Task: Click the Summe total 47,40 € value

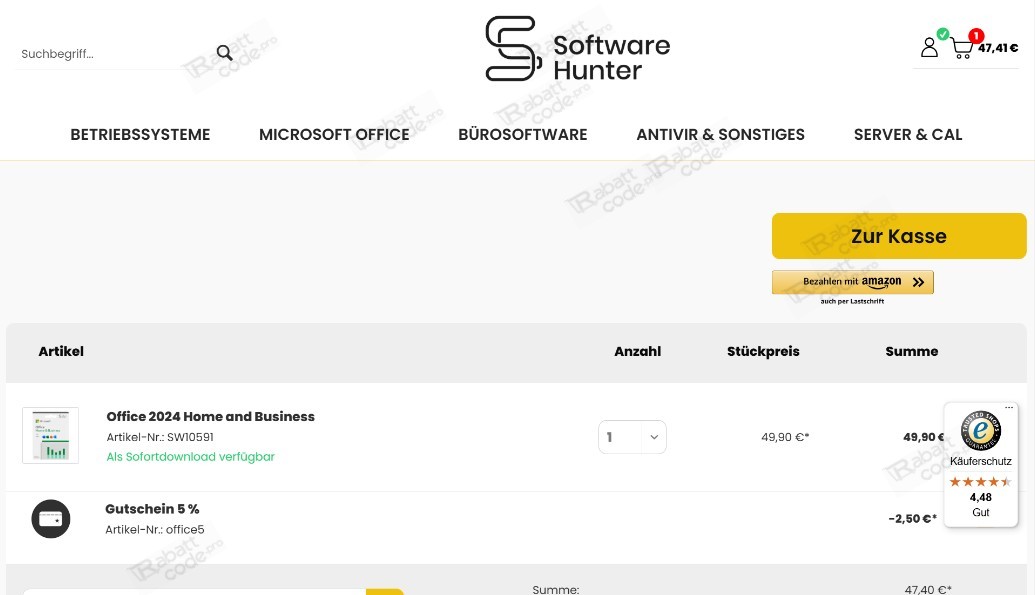Action: point(928,589)
